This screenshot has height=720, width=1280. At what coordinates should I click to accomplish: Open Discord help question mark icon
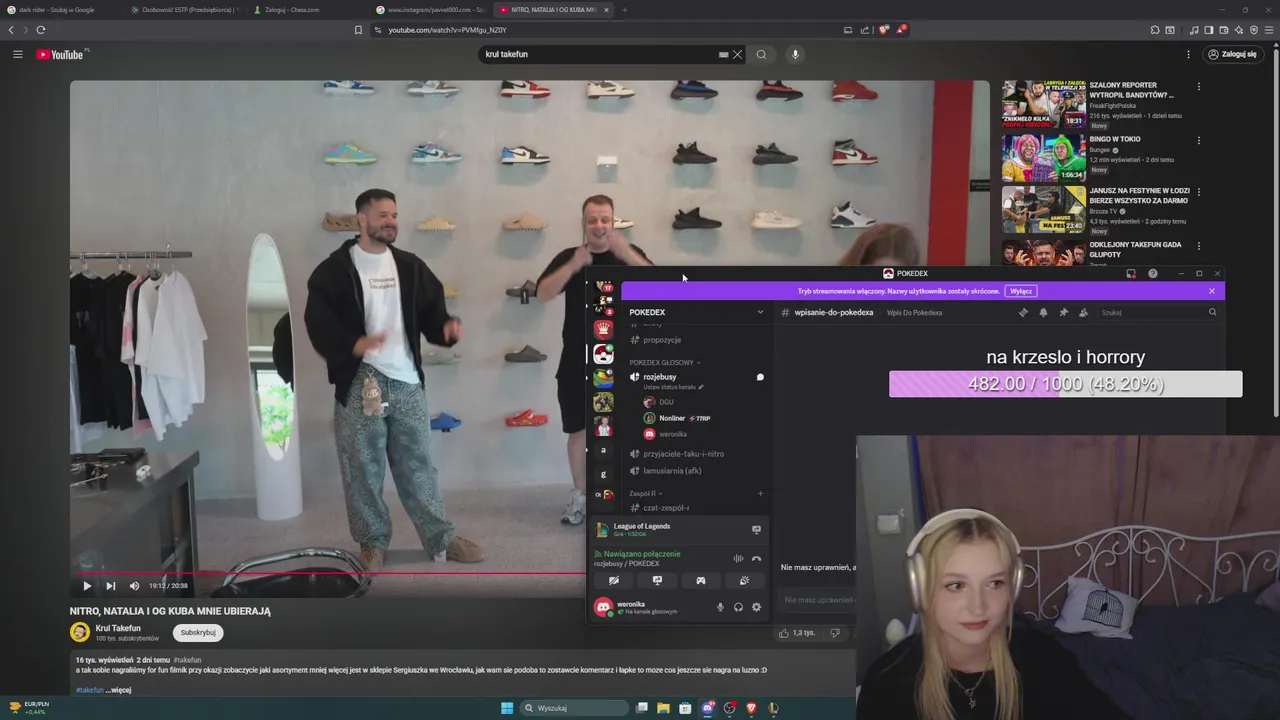(1153, 273)
